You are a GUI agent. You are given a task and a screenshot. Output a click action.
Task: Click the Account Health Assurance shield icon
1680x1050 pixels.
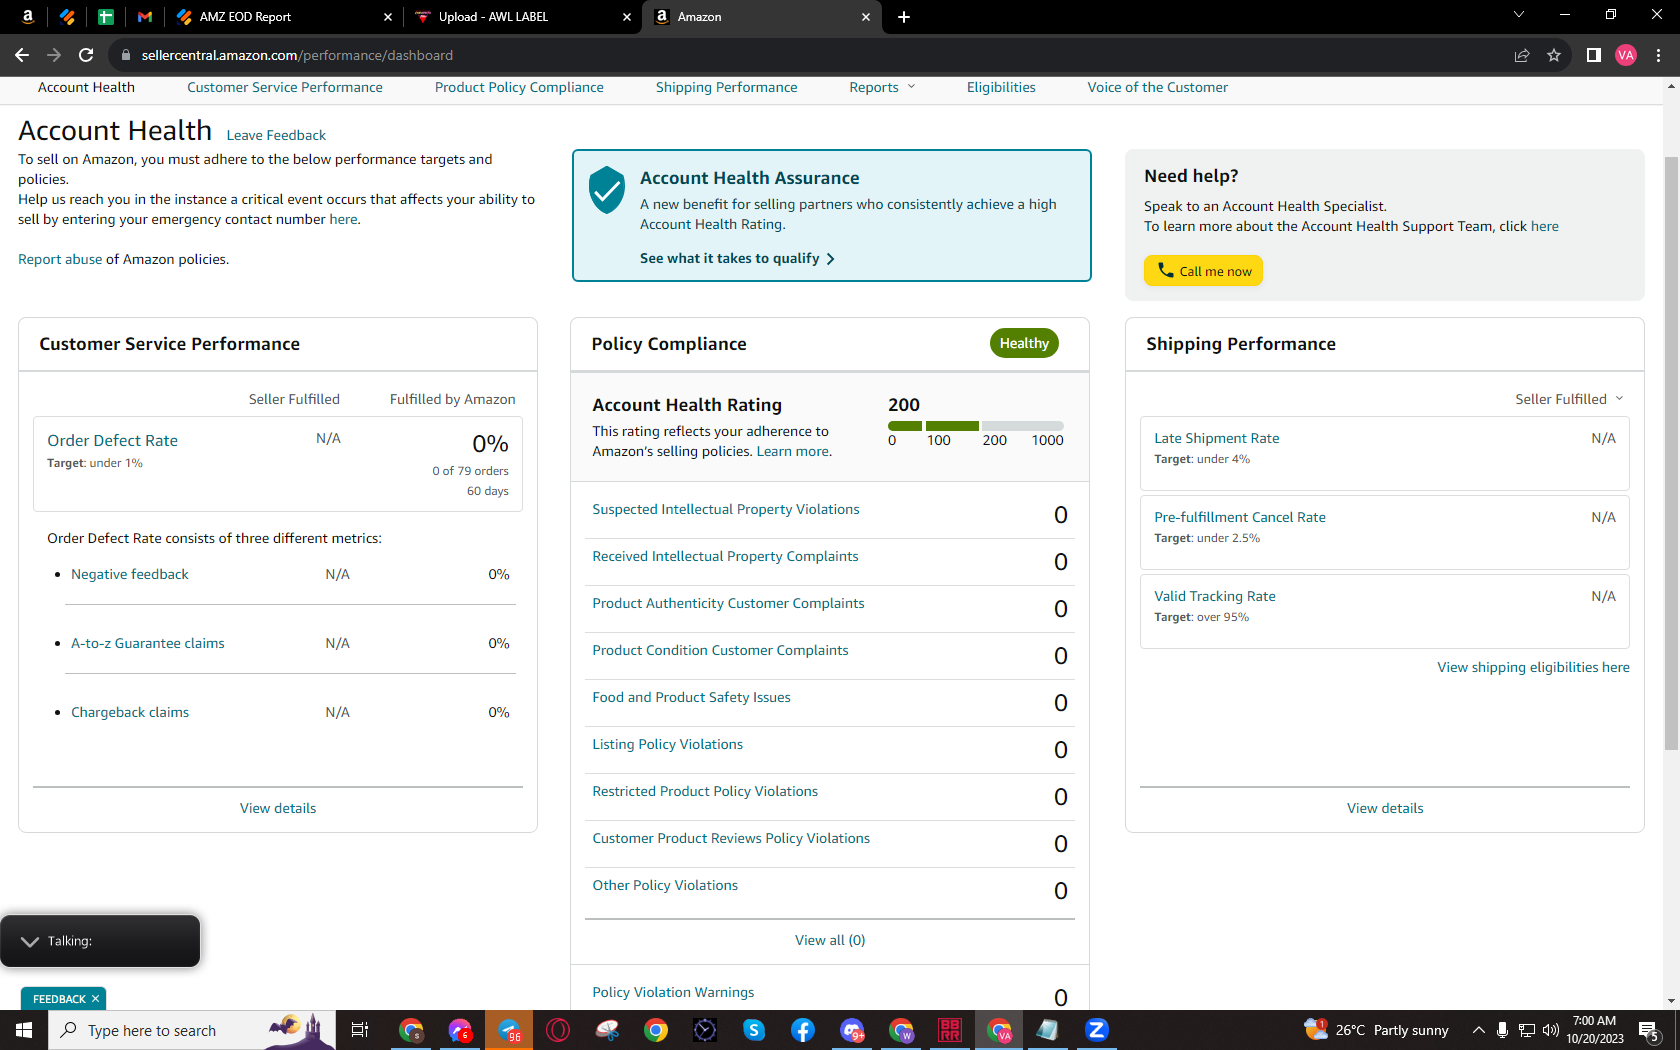[x=607, y=190]
